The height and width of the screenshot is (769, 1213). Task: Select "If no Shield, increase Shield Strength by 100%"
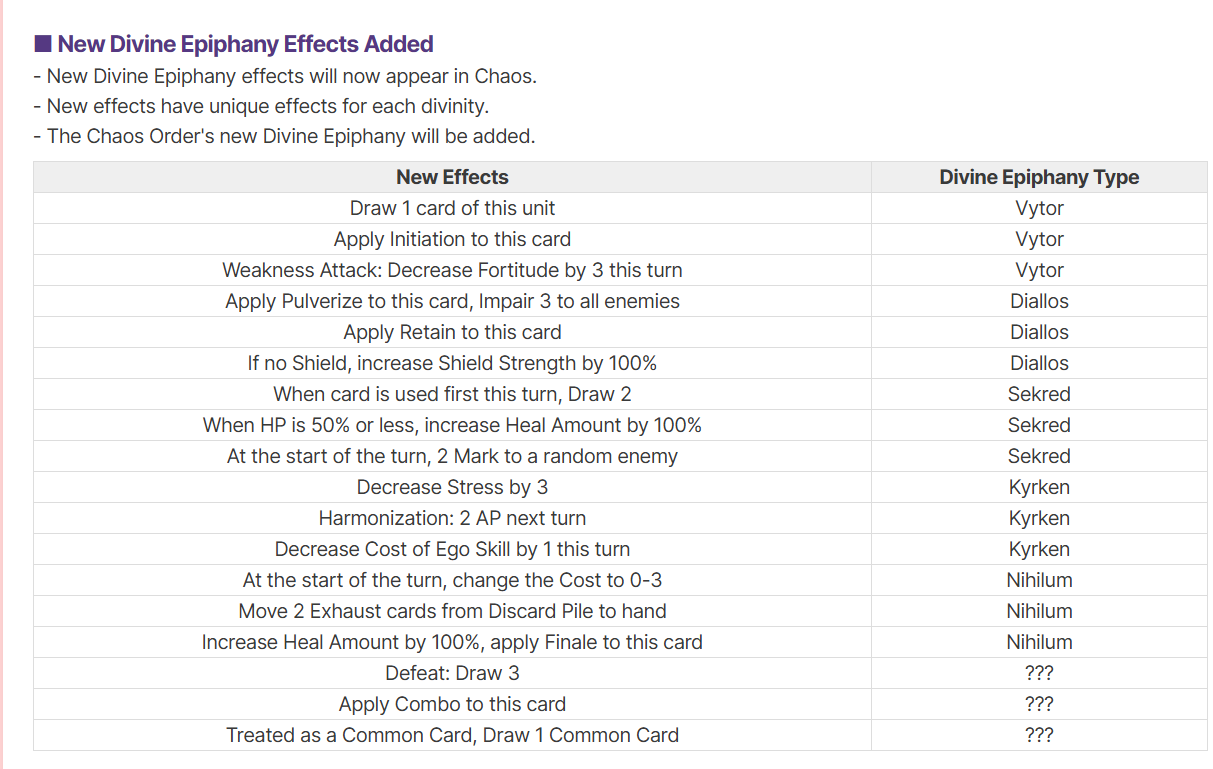[x=452, y=363]
